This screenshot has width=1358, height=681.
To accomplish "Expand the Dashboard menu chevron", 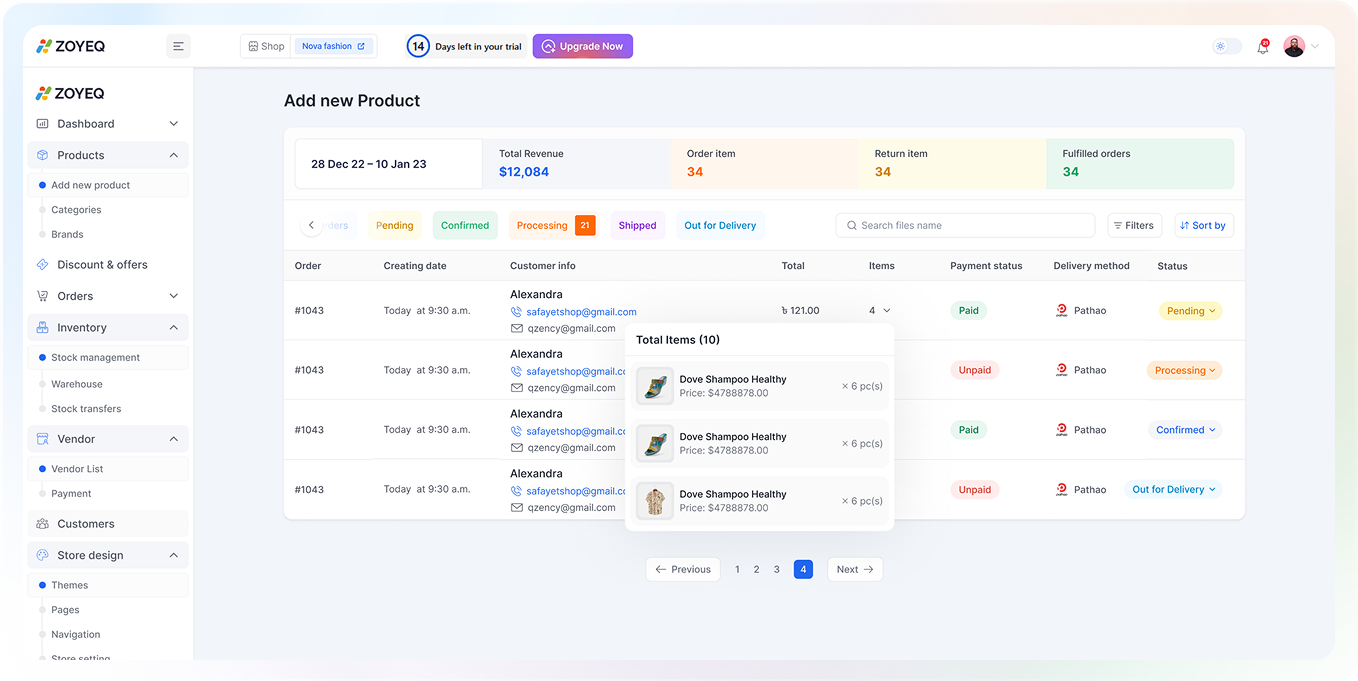I will tap(173, 124).
